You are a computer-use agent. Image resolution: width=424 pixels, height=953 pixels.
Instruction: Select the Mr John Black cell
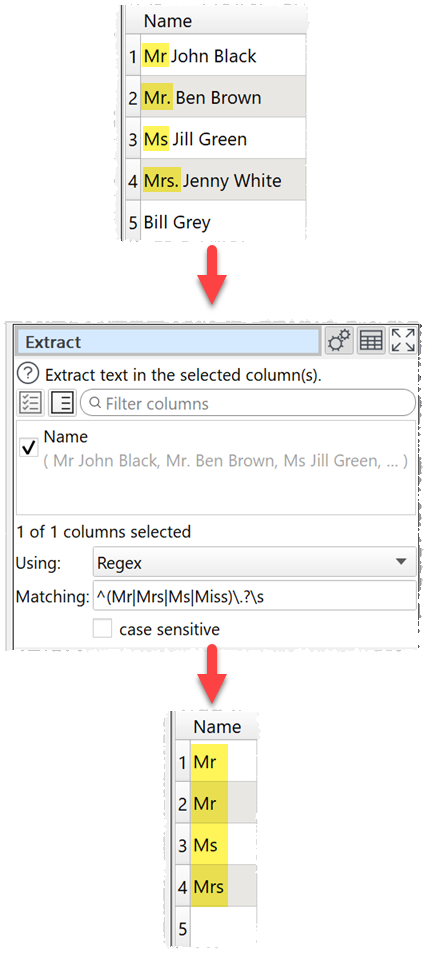click(x=224, y=56)
